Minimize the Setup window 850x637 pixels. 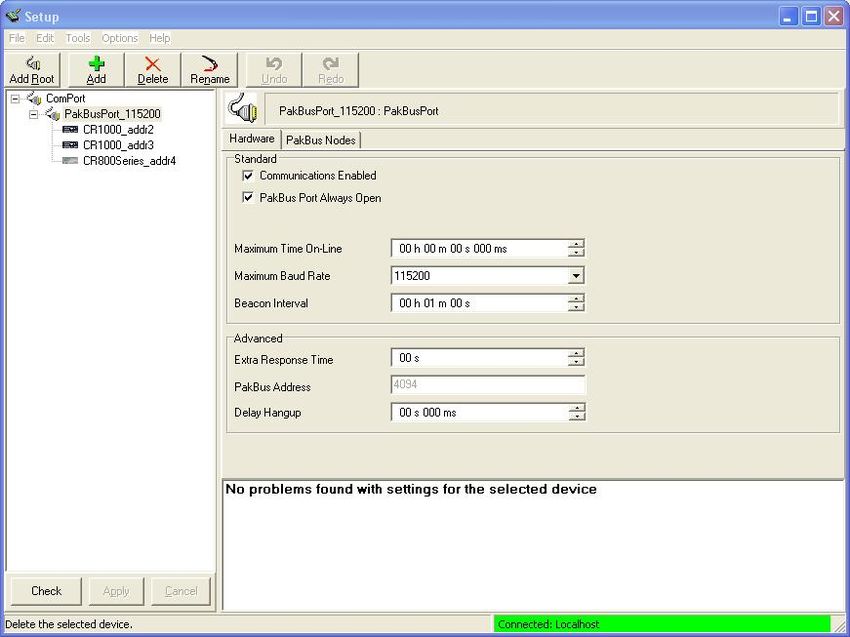(789, 16)
